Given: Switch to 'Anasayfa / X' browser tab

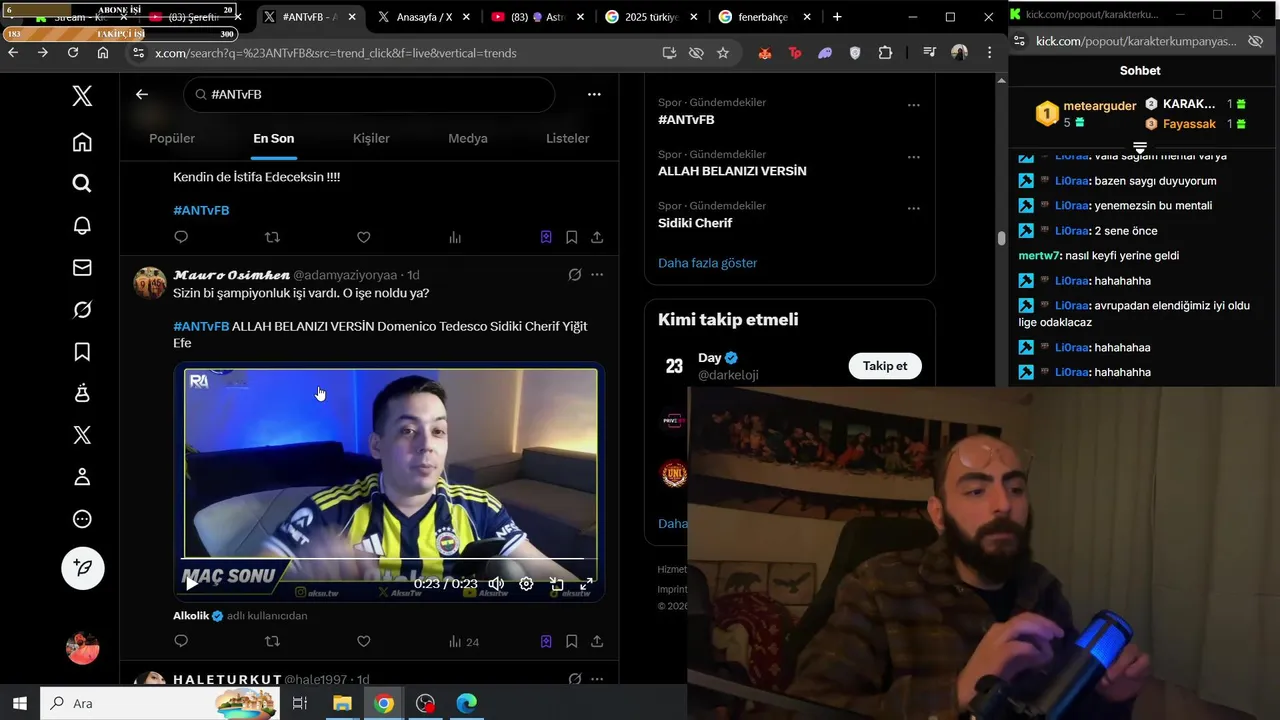Looking at the screenshot, I should click(x=424, y=17).
